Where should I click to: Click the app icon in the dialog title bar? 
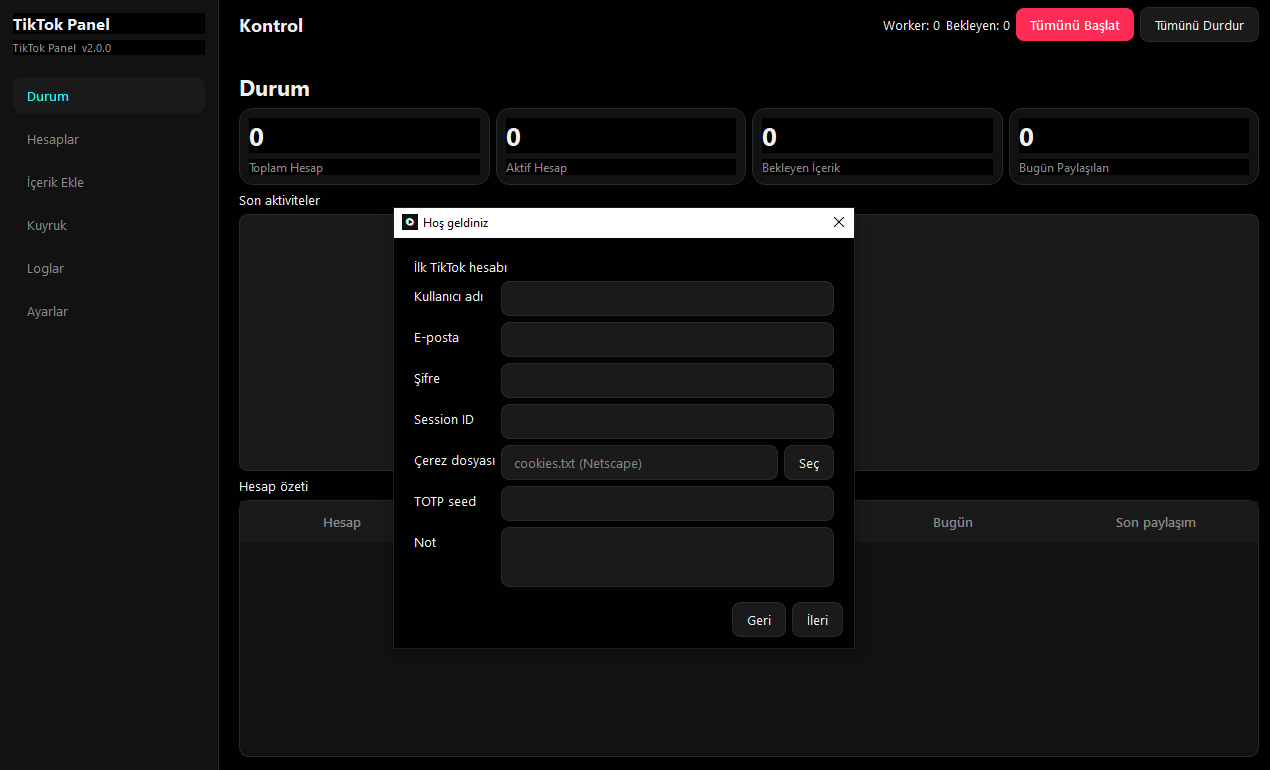(410, 222)
